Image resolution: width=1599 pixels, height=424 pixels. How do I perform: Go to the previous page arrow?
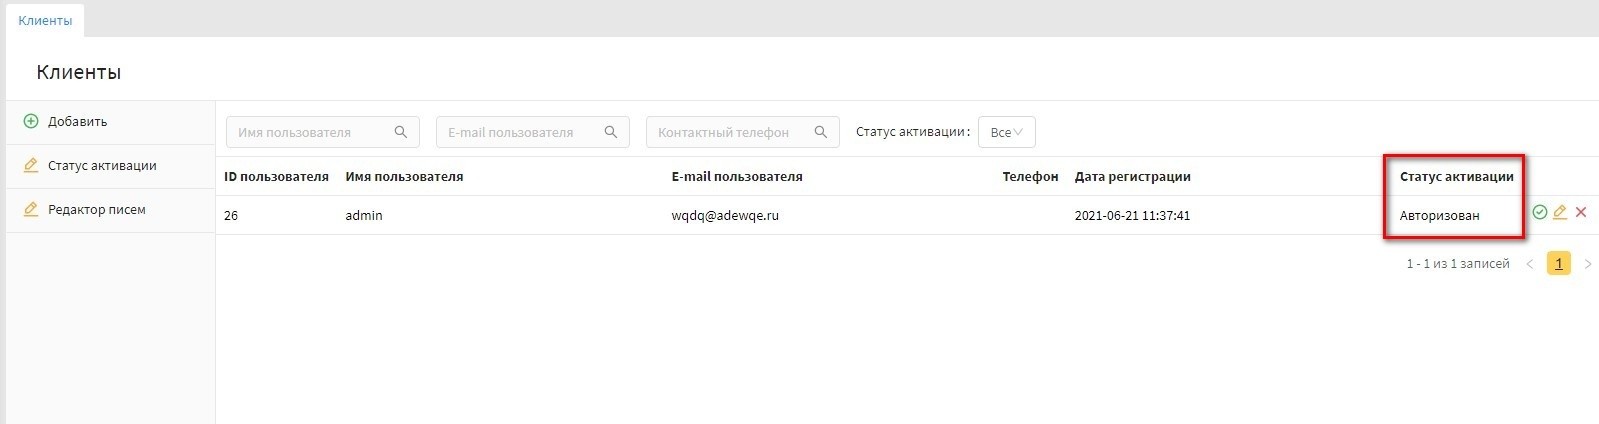click(x=1529, y=264)
